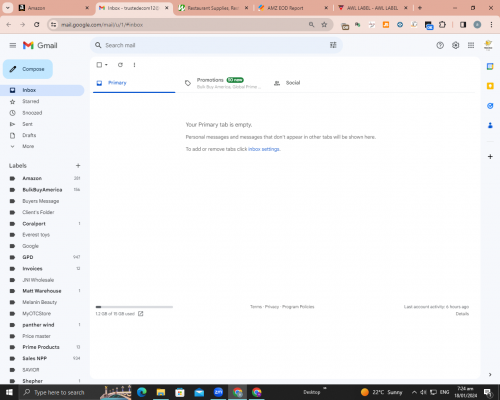Hide the side panel with the chevron

pyautogui.click(x=490, y=375)
